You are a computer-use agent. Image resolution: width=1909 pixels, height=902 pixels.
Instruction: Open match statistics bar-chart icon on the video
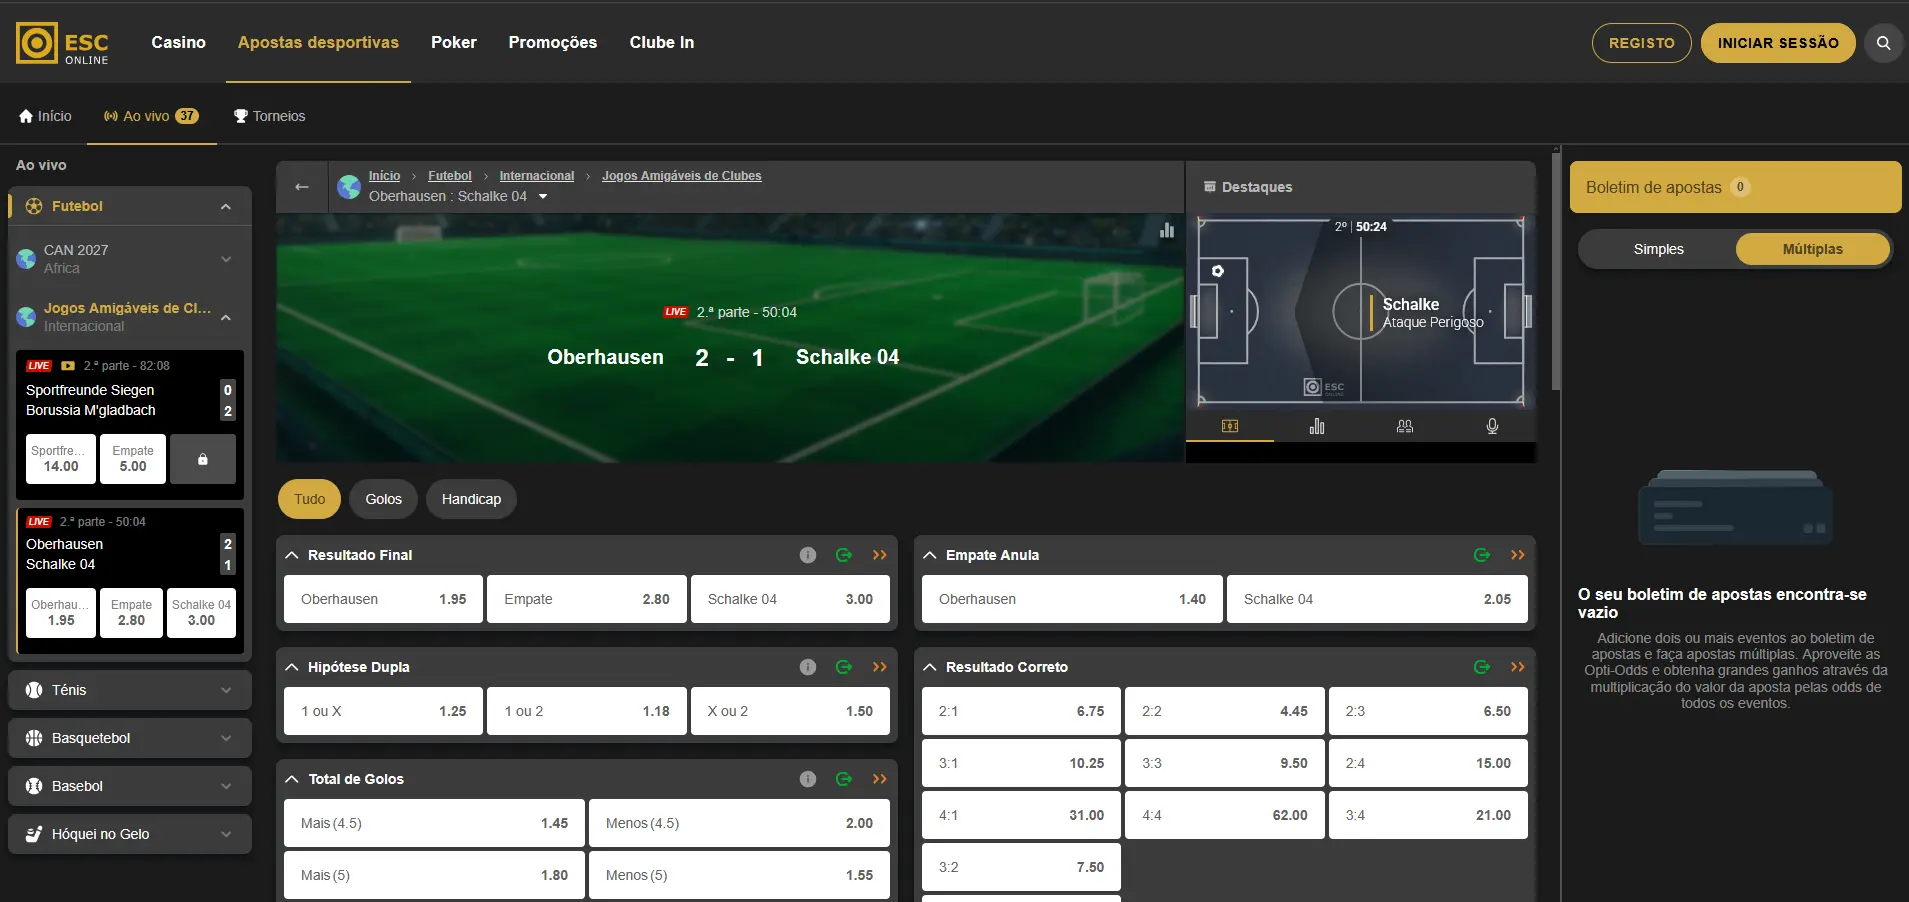coord(1166,230)
